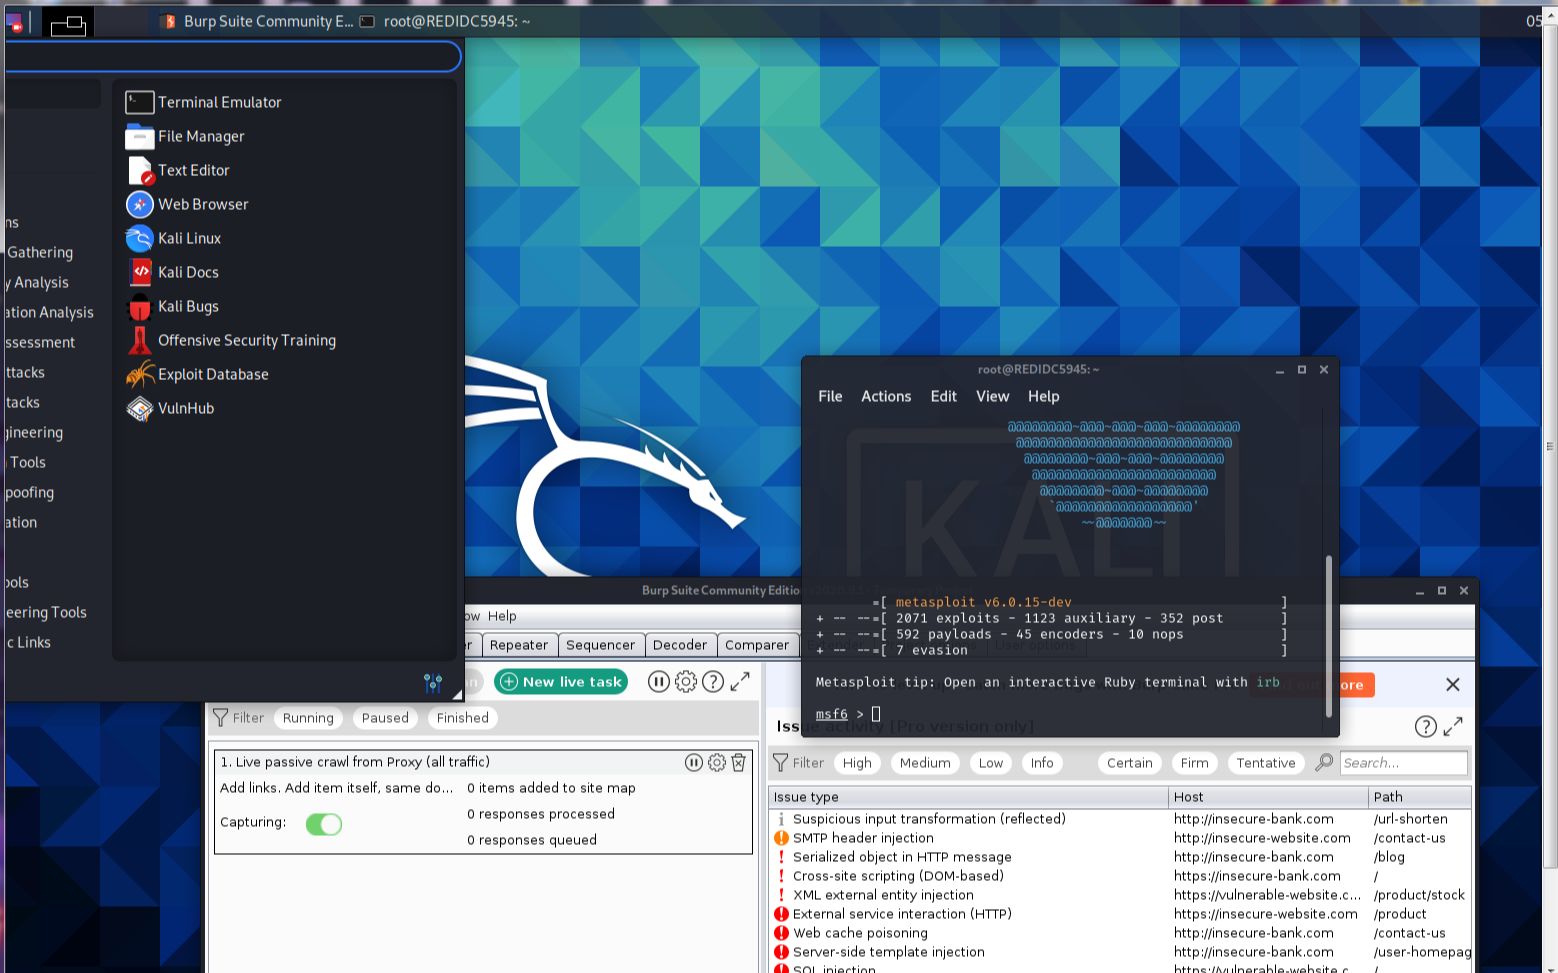Viewport: 1558px width, 973px height.
Task: Open application menu settings icon
Action: pos(433,683)
